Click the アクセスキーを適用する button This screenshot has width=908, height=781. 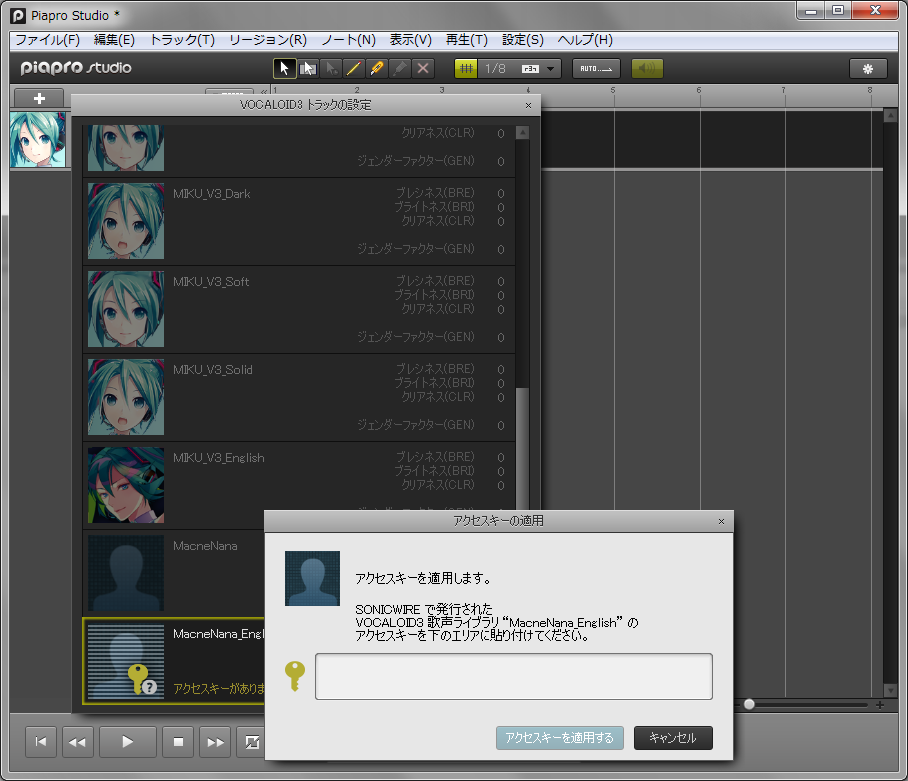[559, 738]
